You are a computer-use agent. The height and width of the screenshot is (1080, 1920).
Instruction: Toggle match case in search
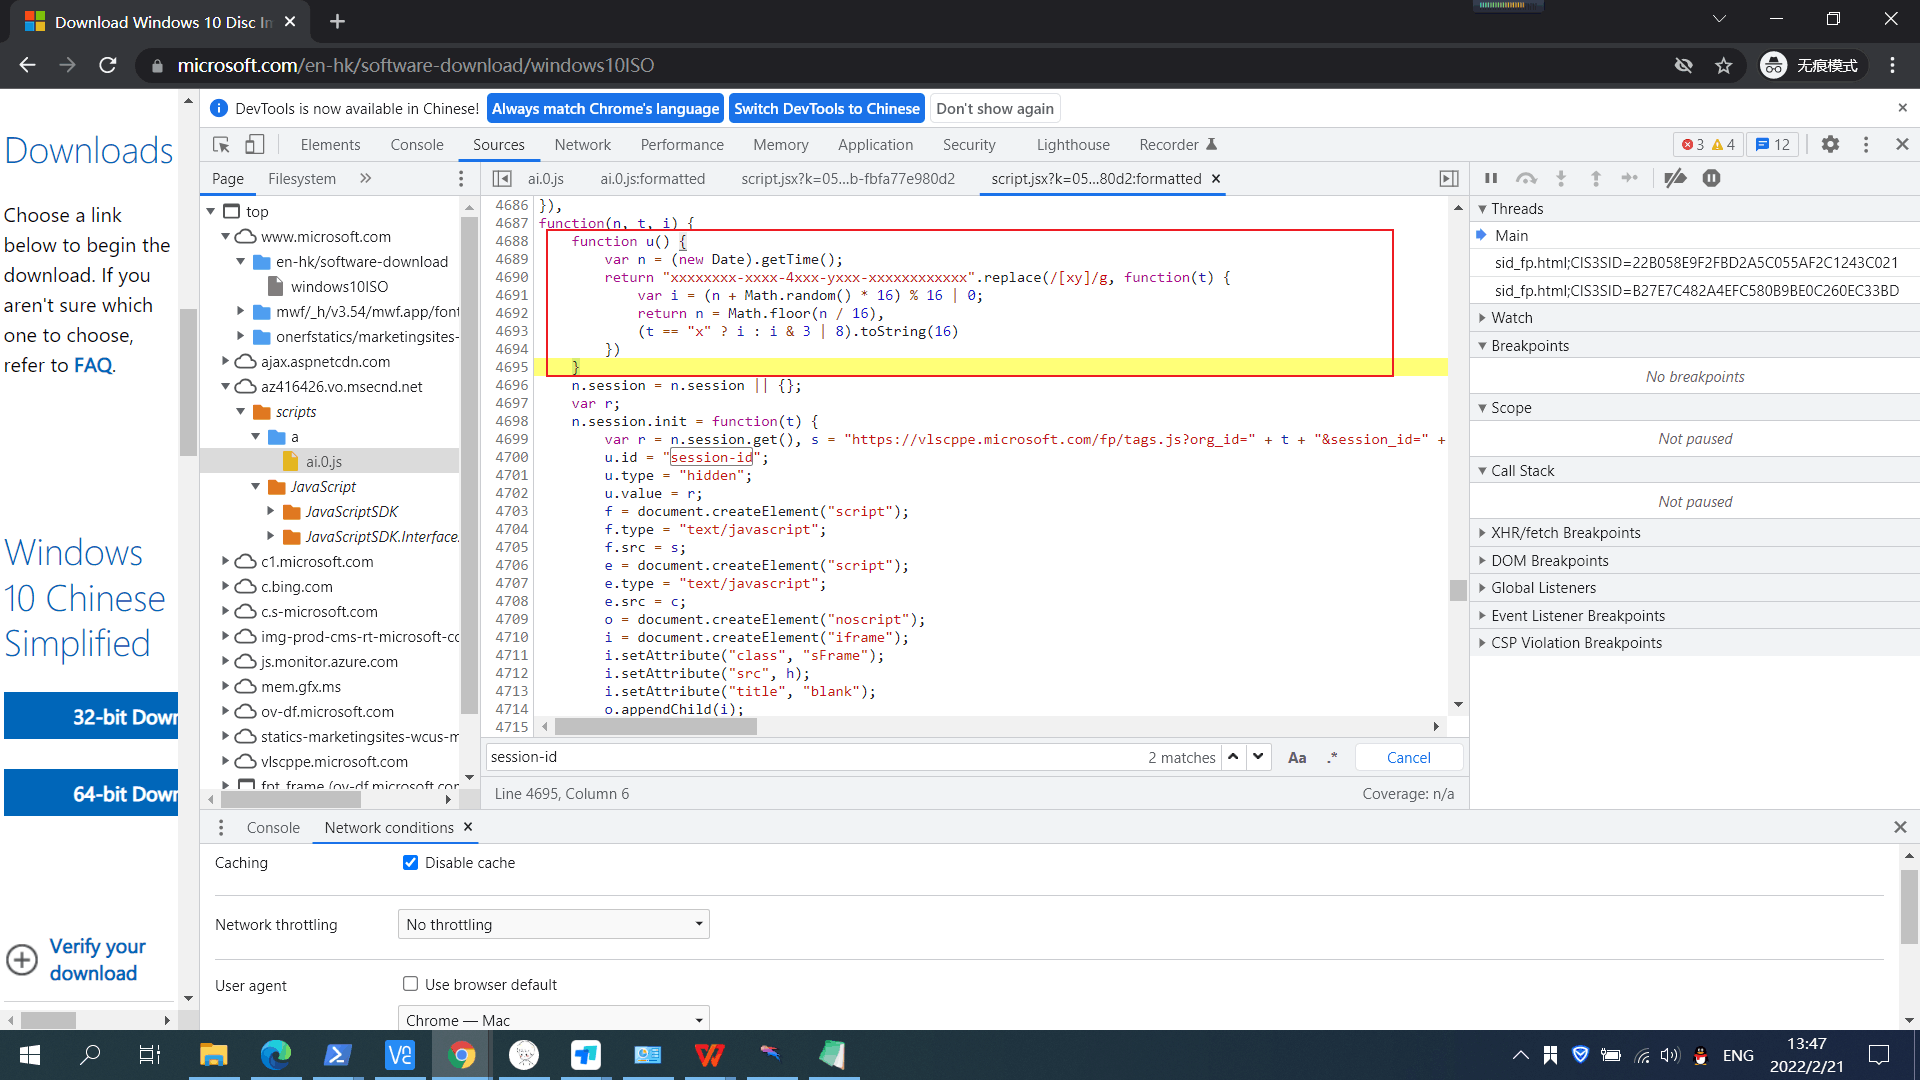[1297, 758]
